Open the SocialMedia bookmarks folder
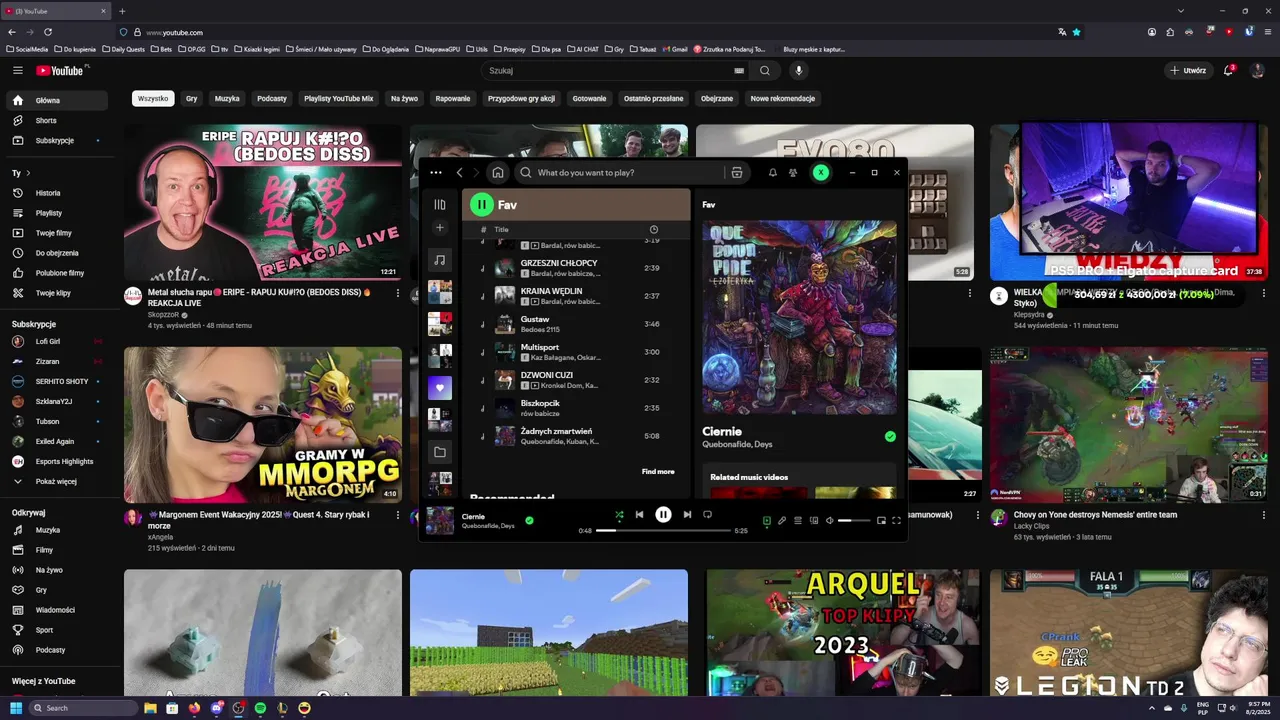 point(27,48)
